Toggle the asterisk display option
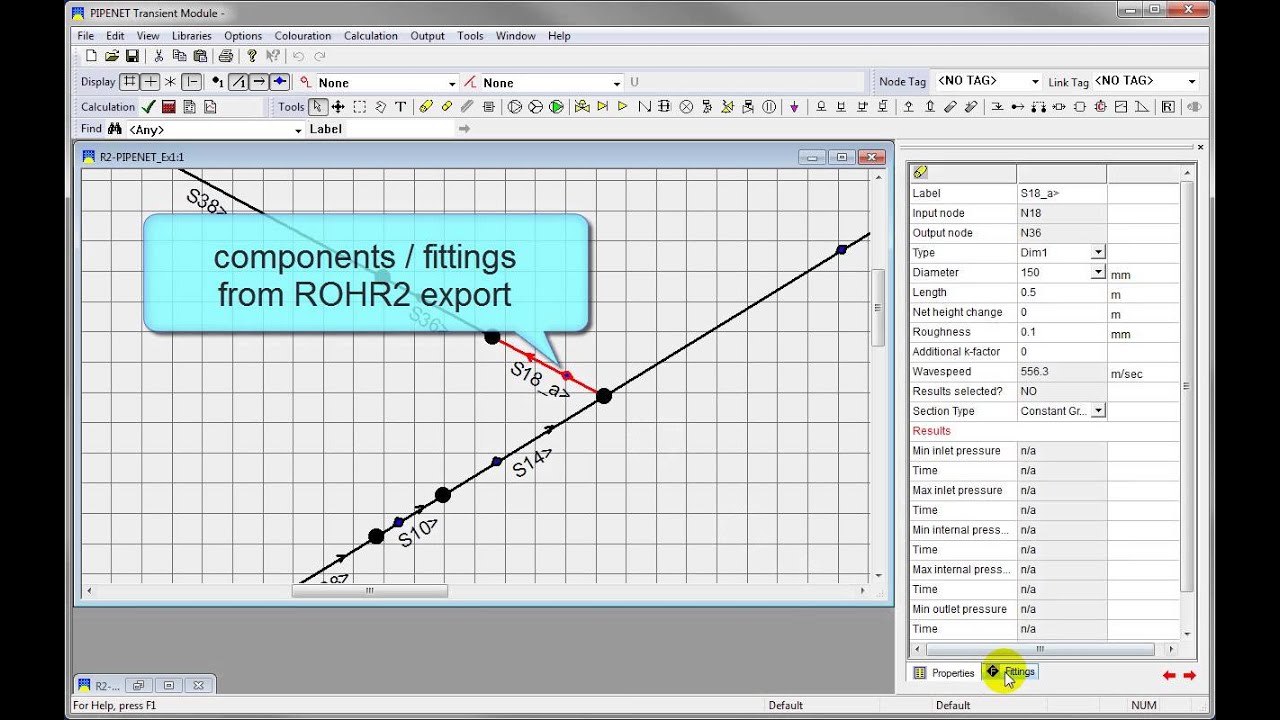Screen dimensions: 1280x720 pyautogui.click(x=170, y=82)
